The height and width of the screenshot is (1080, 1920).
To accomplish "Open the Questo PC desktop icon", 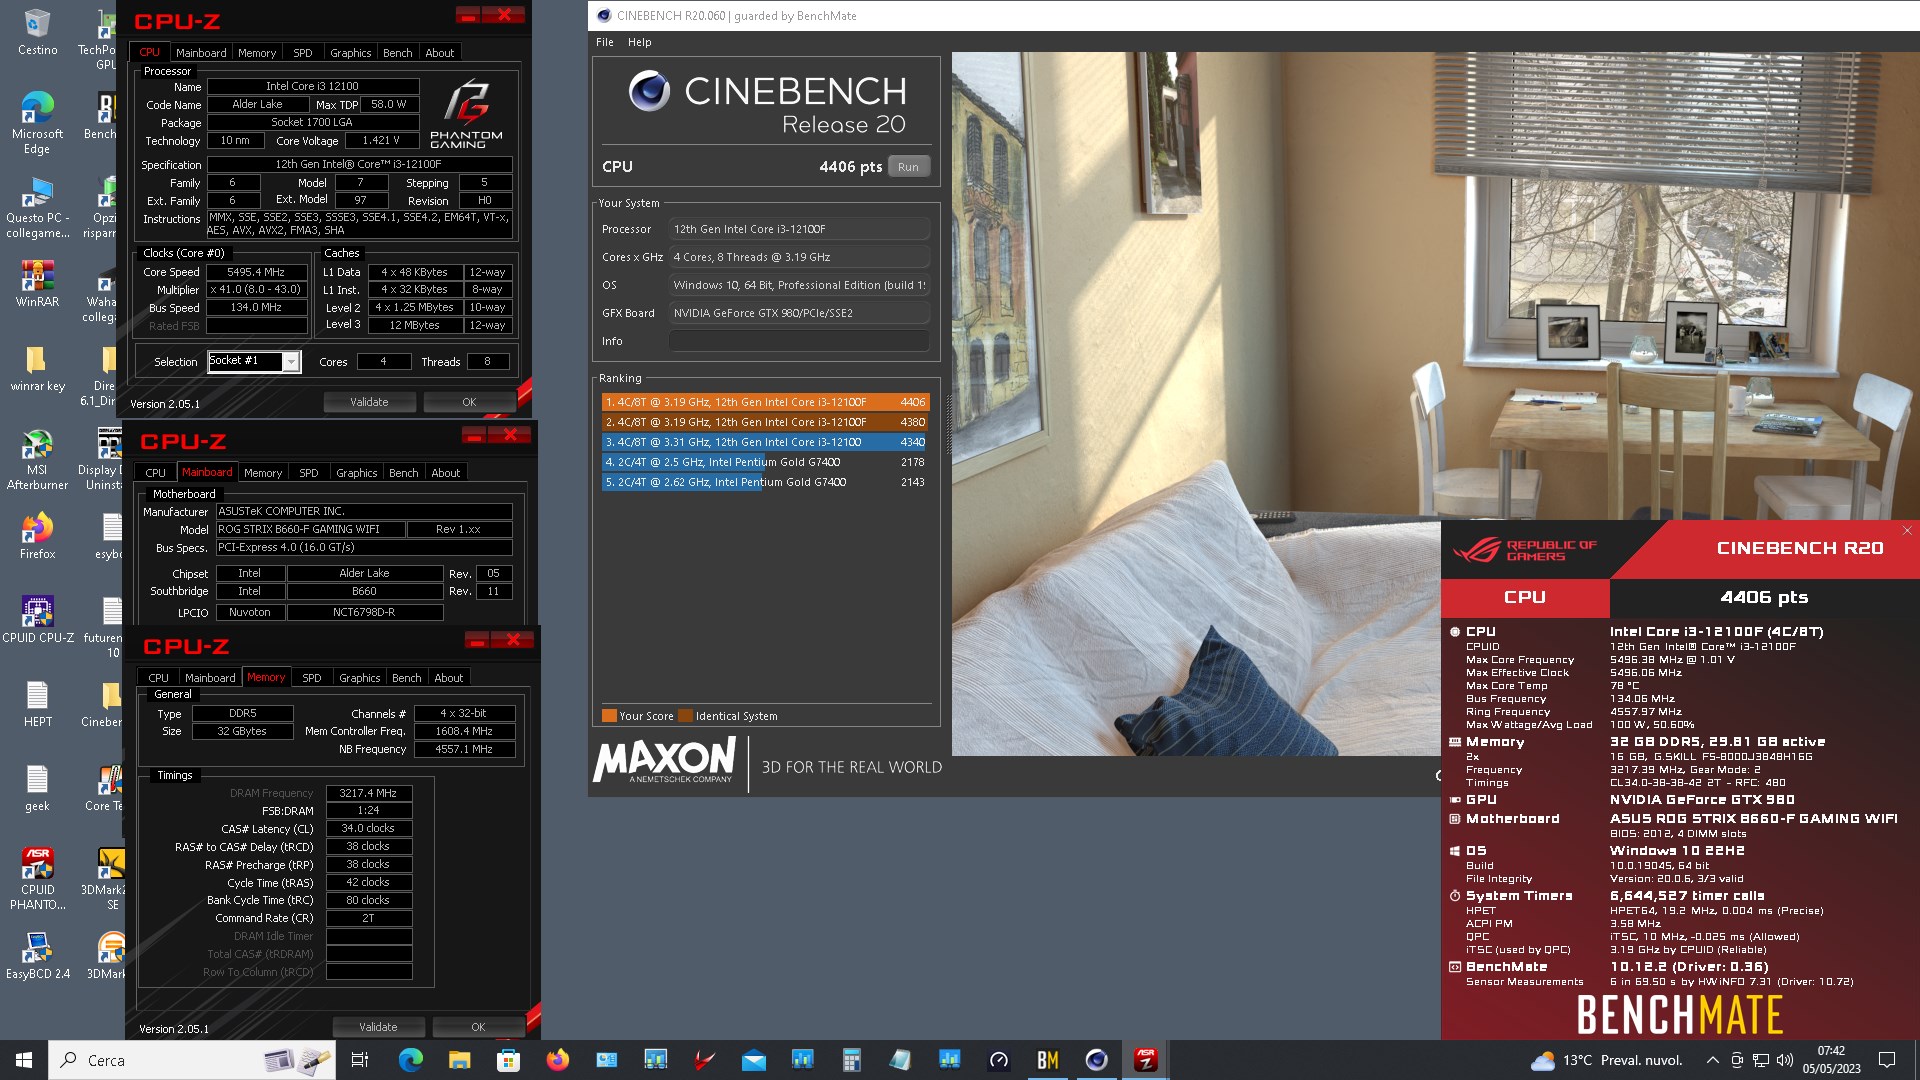I will [37, 207].
